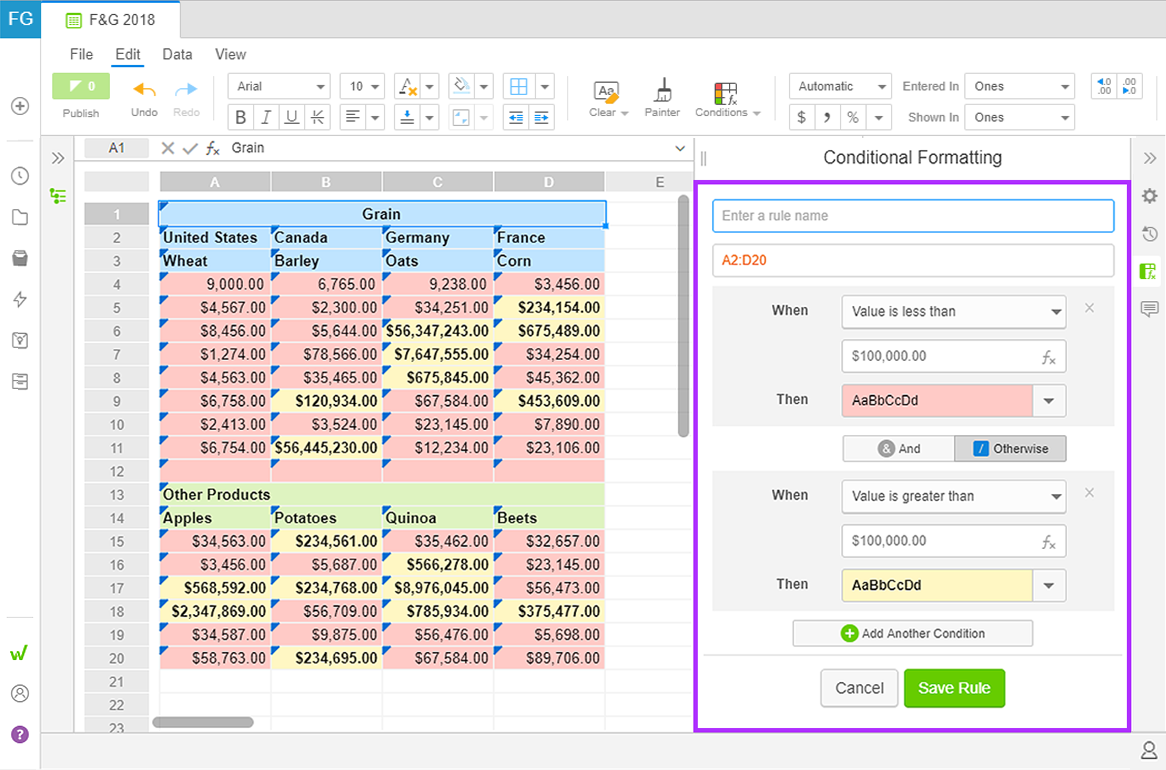
Task: Remove the 'less than' condition (X)
Action: coord(1089,308)
